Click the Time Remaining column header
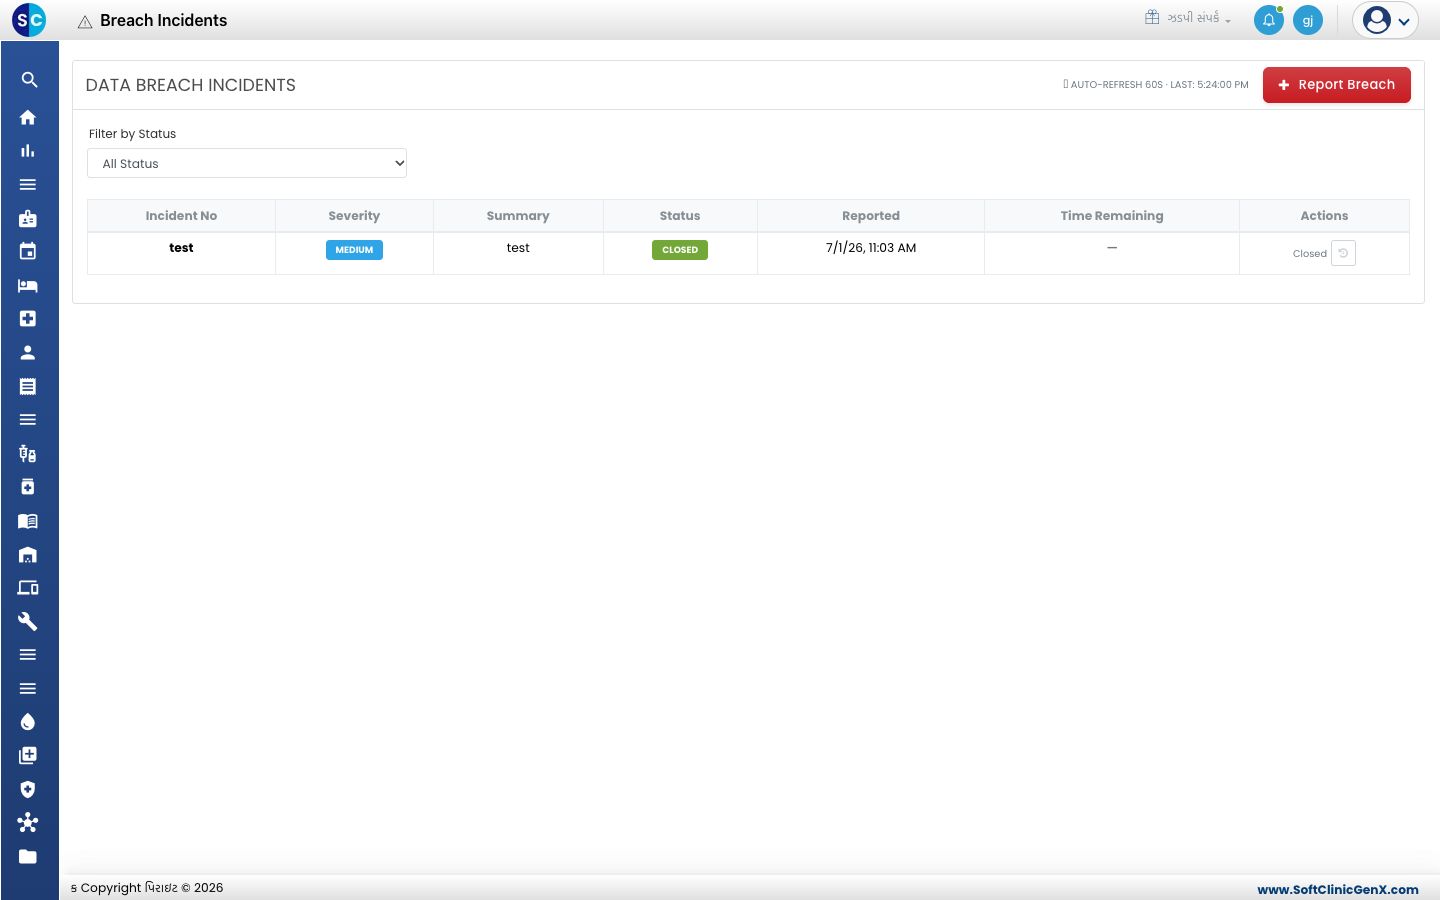This screenshot has width=1440, height=900. click(x=1112, y=216)
